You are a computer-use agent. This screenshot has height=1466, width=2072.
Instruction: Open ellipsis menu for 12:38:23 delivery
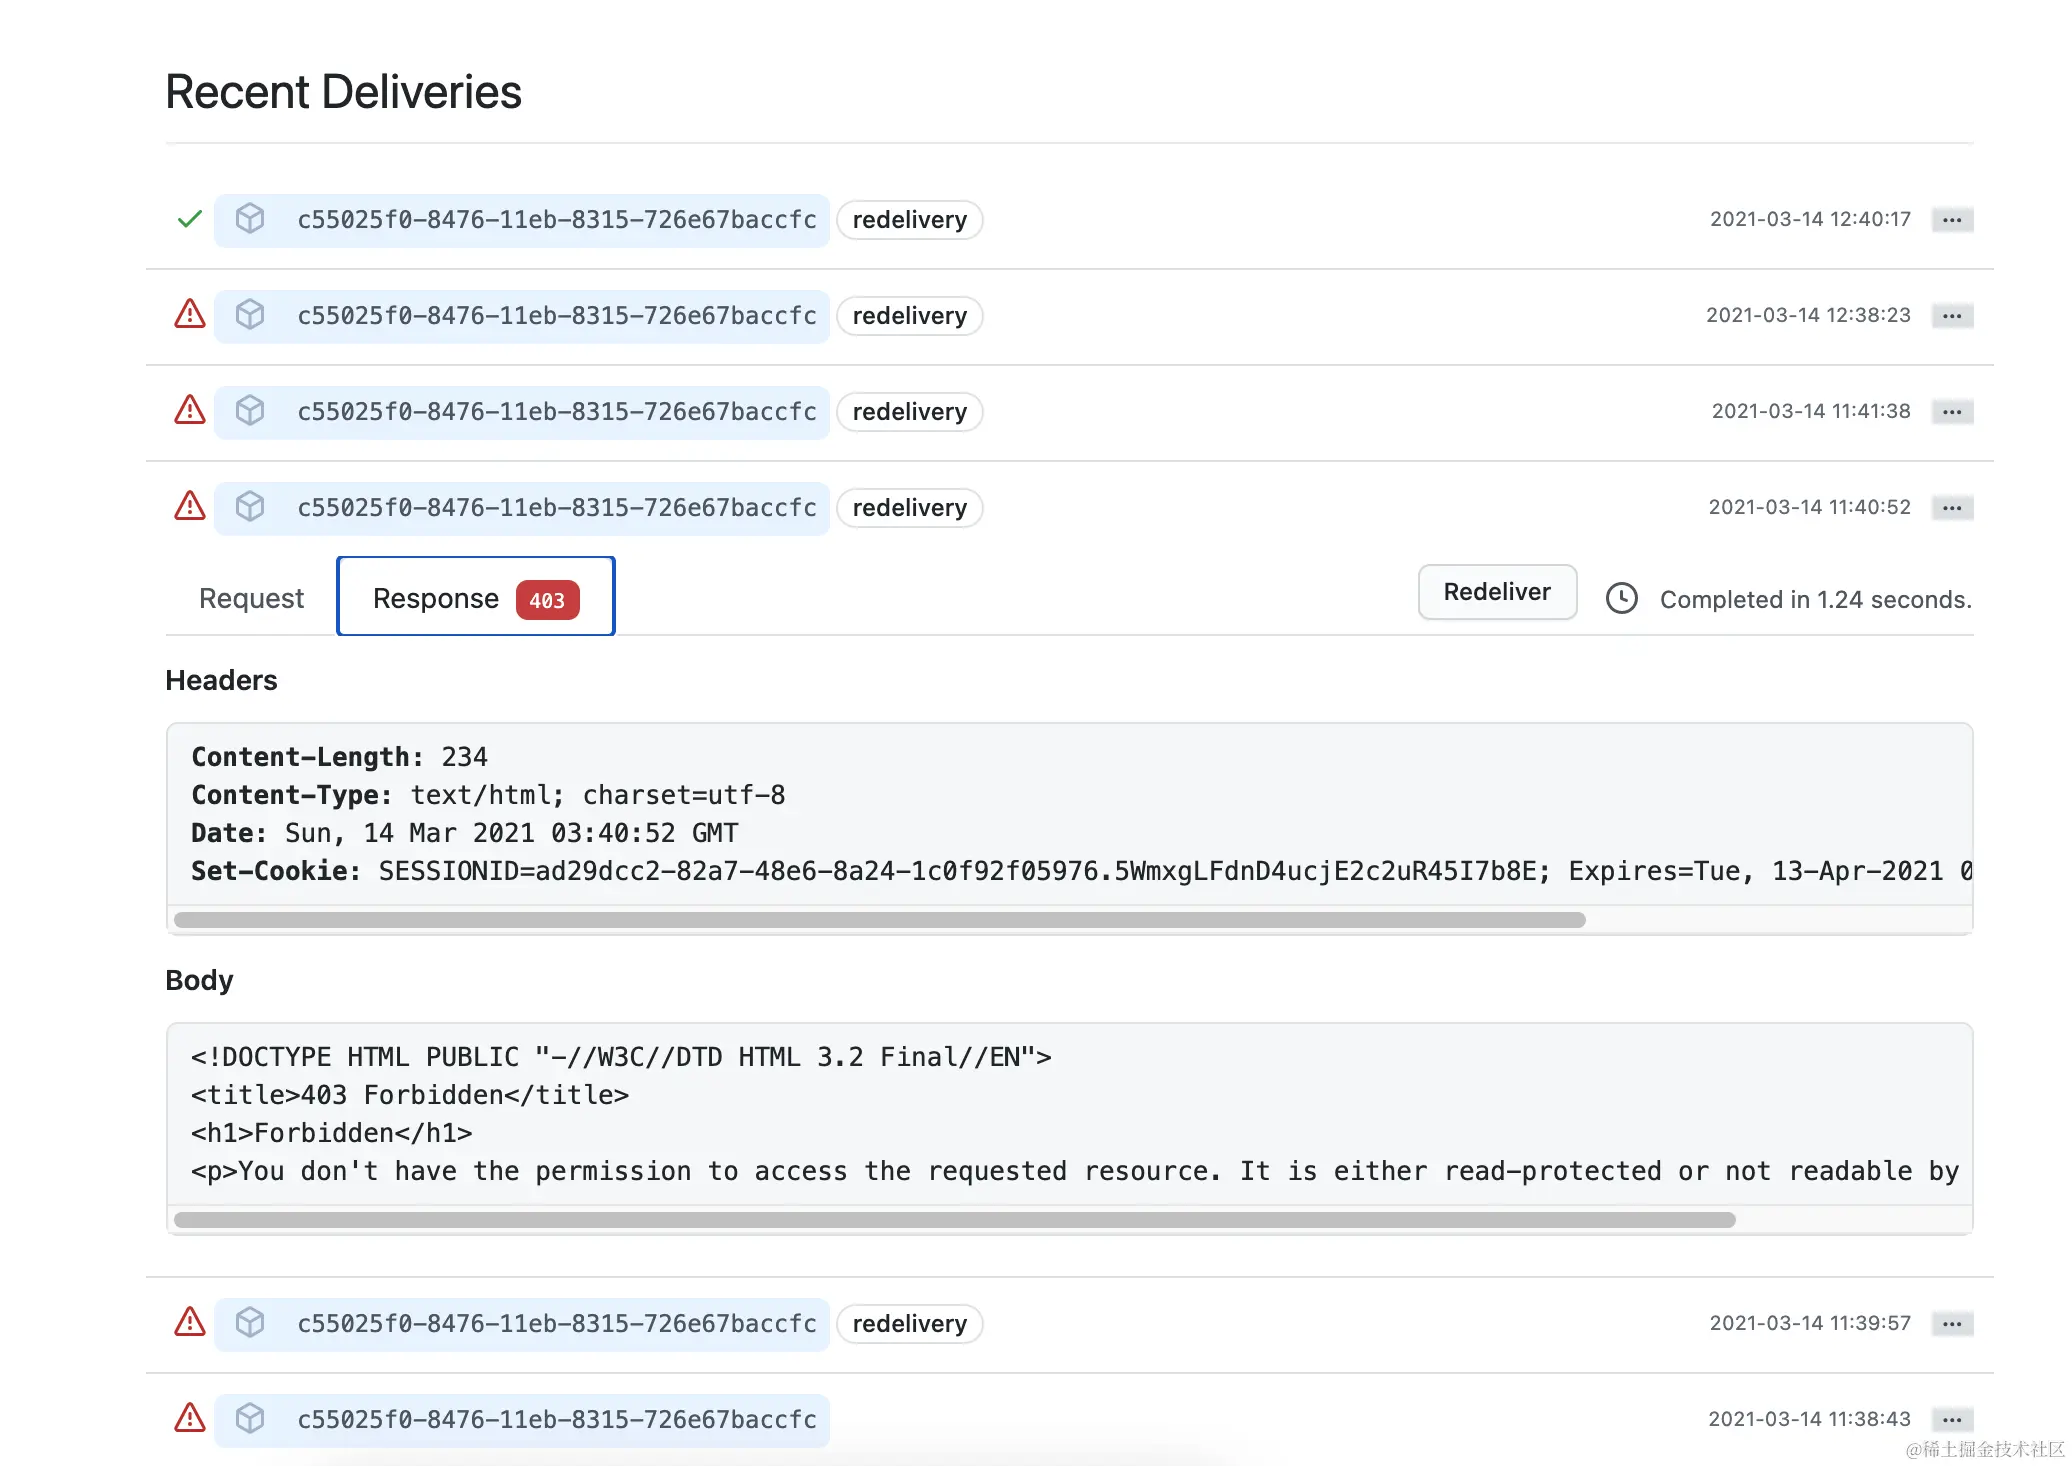coord(1951,316)
